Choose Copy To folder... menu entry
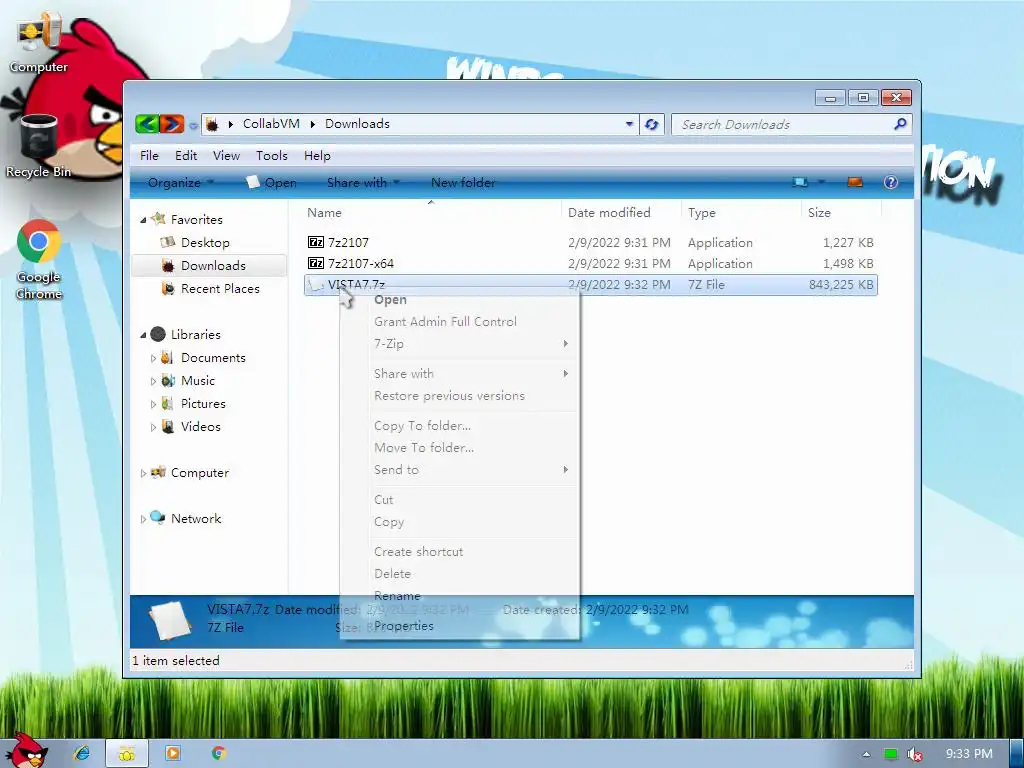Viewport: 1024px width, 768px height. [x=423, y=426]
